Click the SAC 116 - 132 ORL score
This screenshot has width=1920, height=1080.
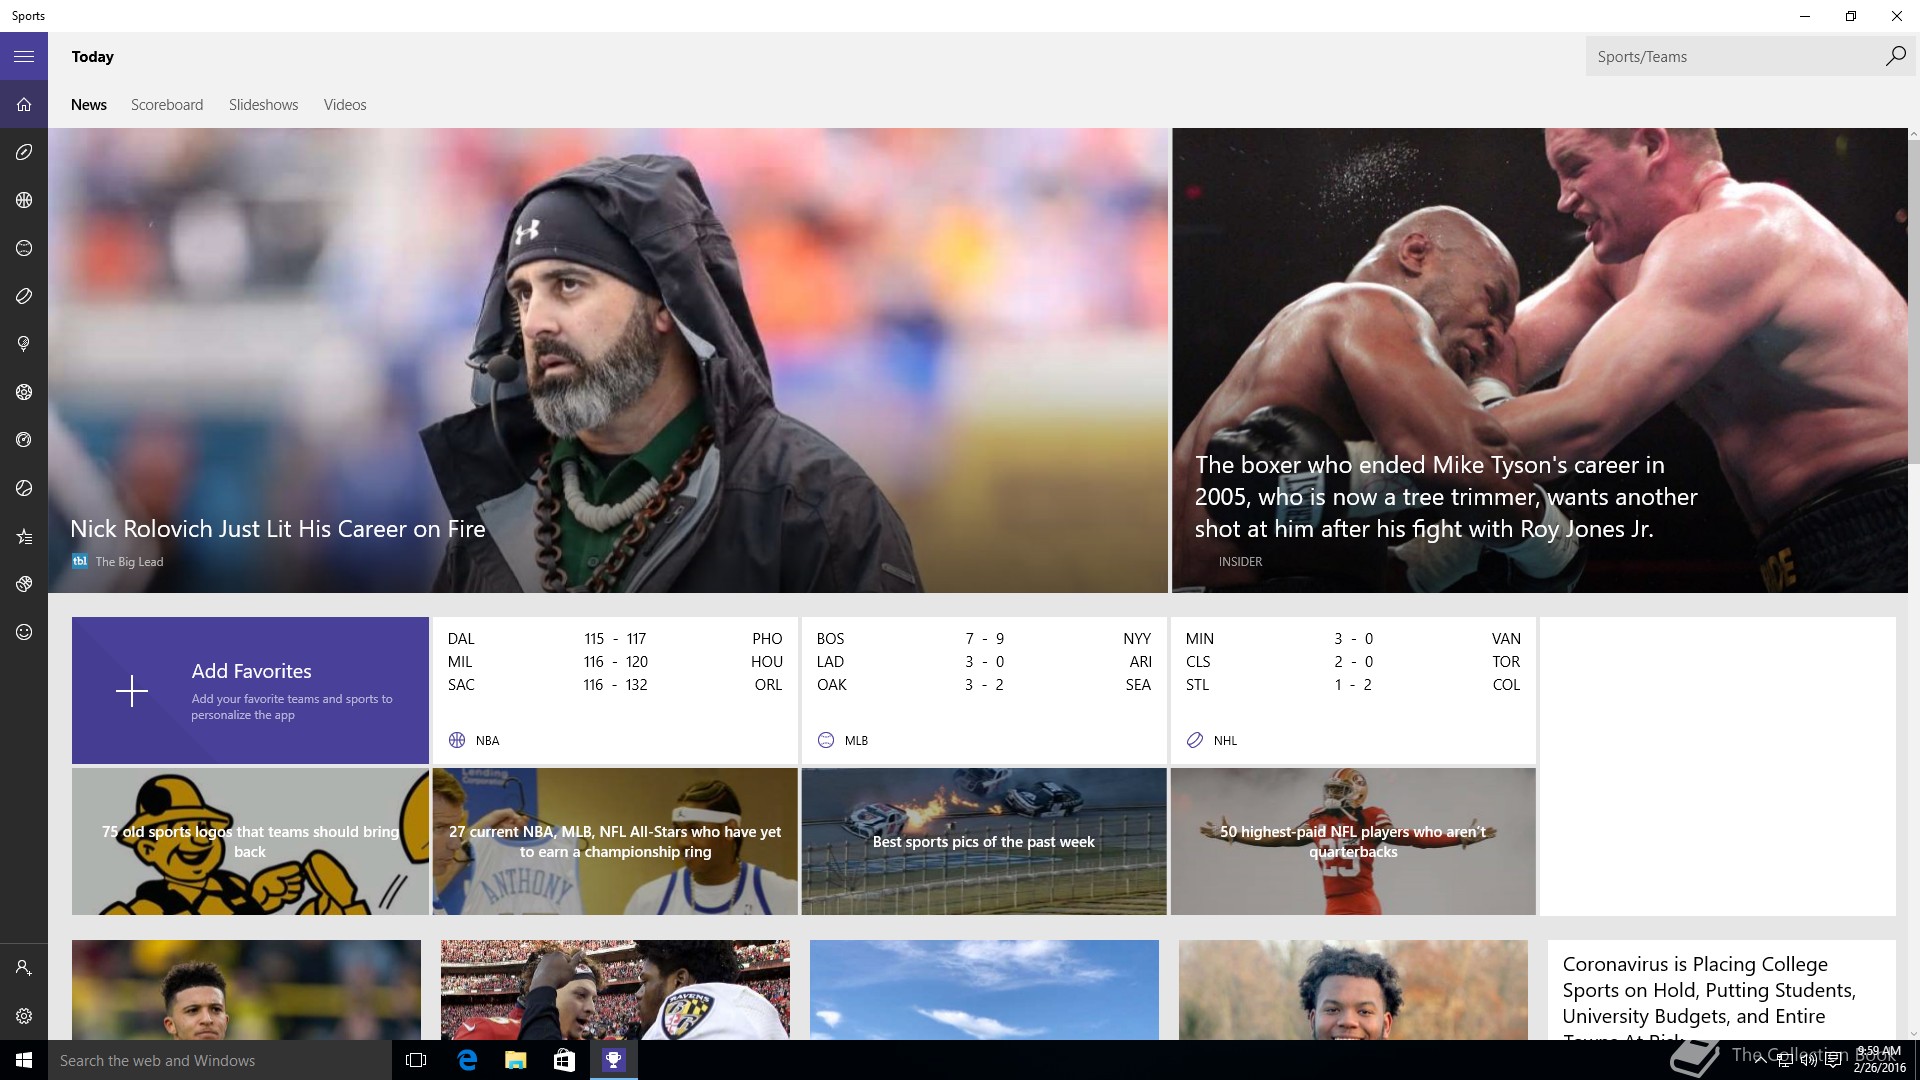615,684
